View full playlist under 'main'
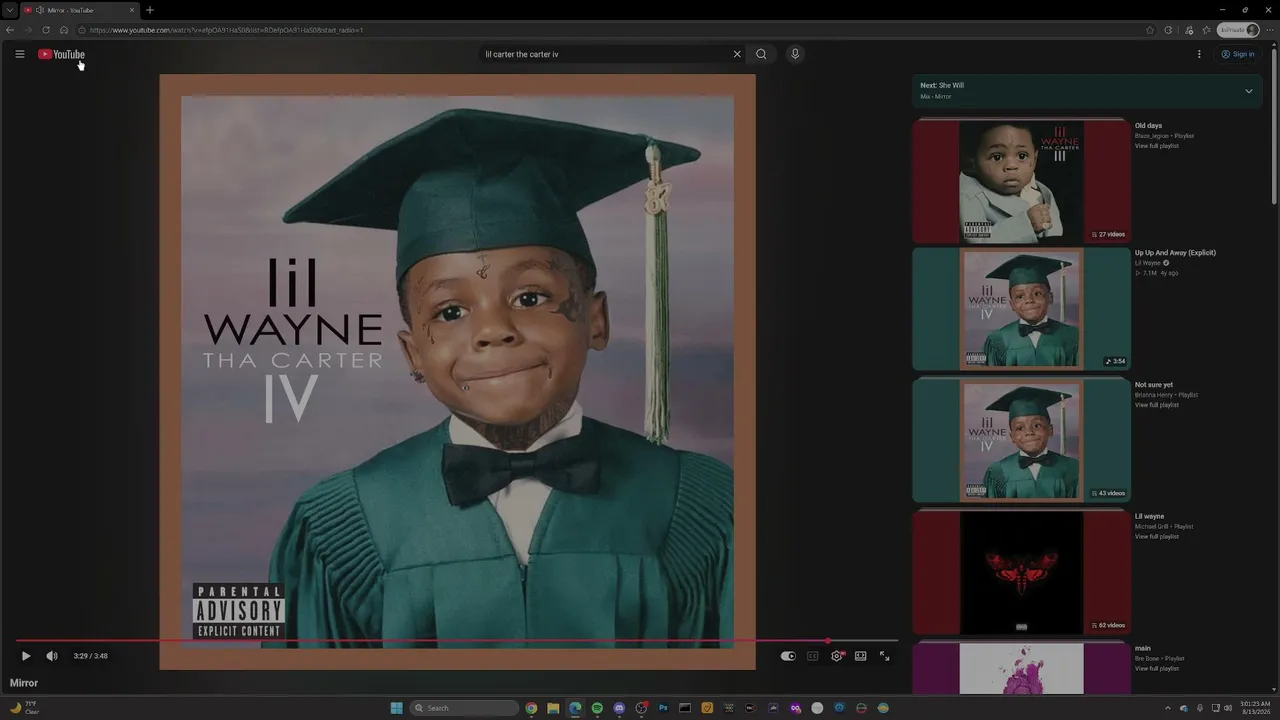This screenshot has width=1280, height=720. pyautogui.click(x=1156, y=668)
